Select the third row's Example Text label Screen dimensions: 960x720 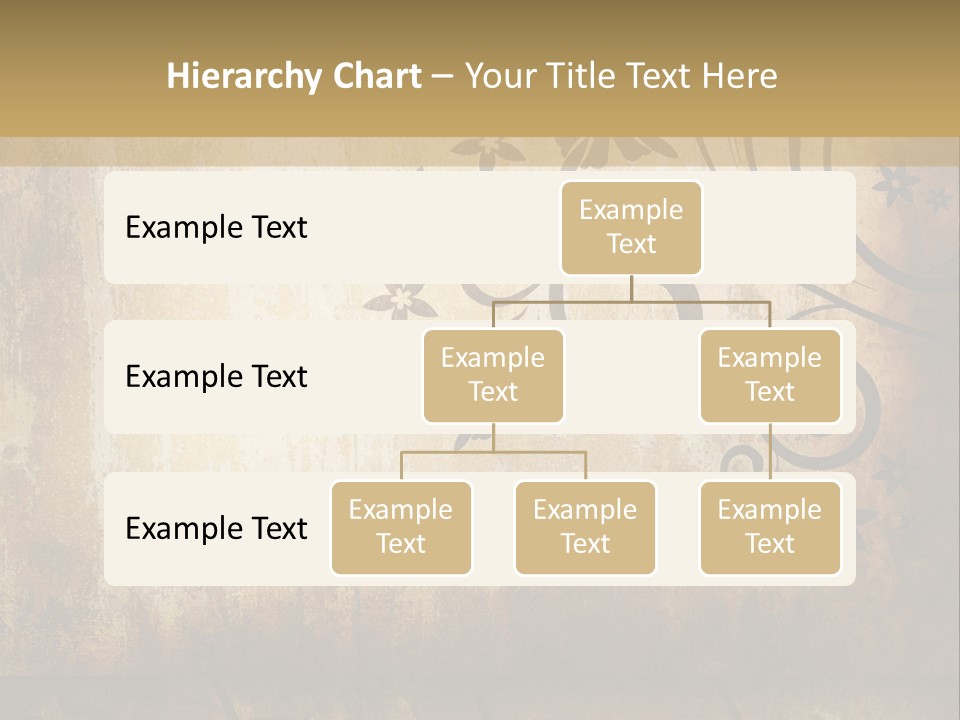click(216, 528)
